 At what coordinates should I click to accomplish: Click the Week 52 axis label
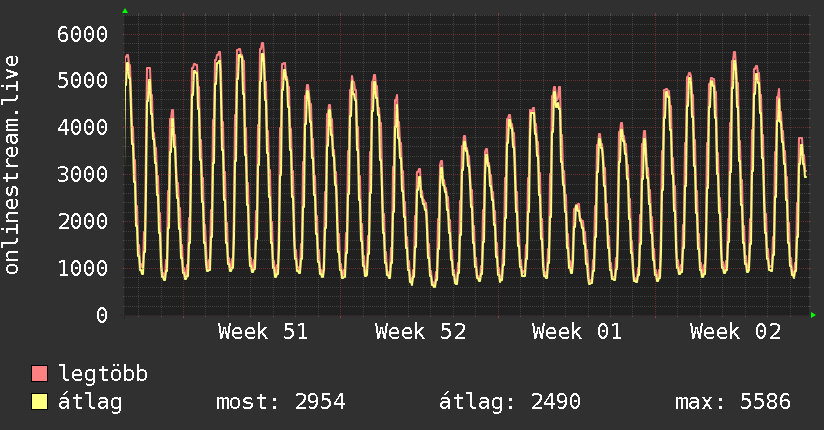click(x=420, y=332)
